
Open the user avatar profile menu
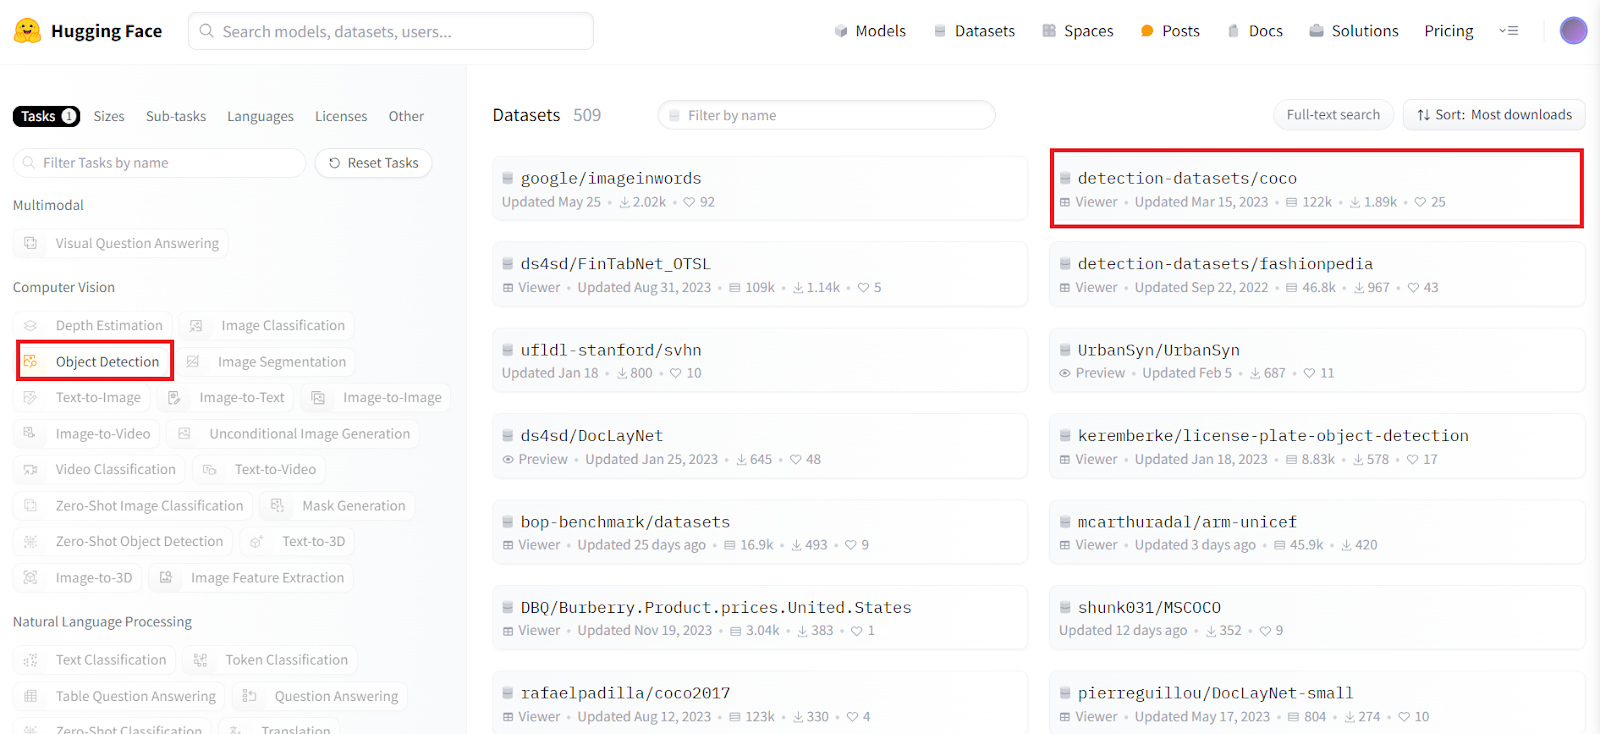(1573, 31)
